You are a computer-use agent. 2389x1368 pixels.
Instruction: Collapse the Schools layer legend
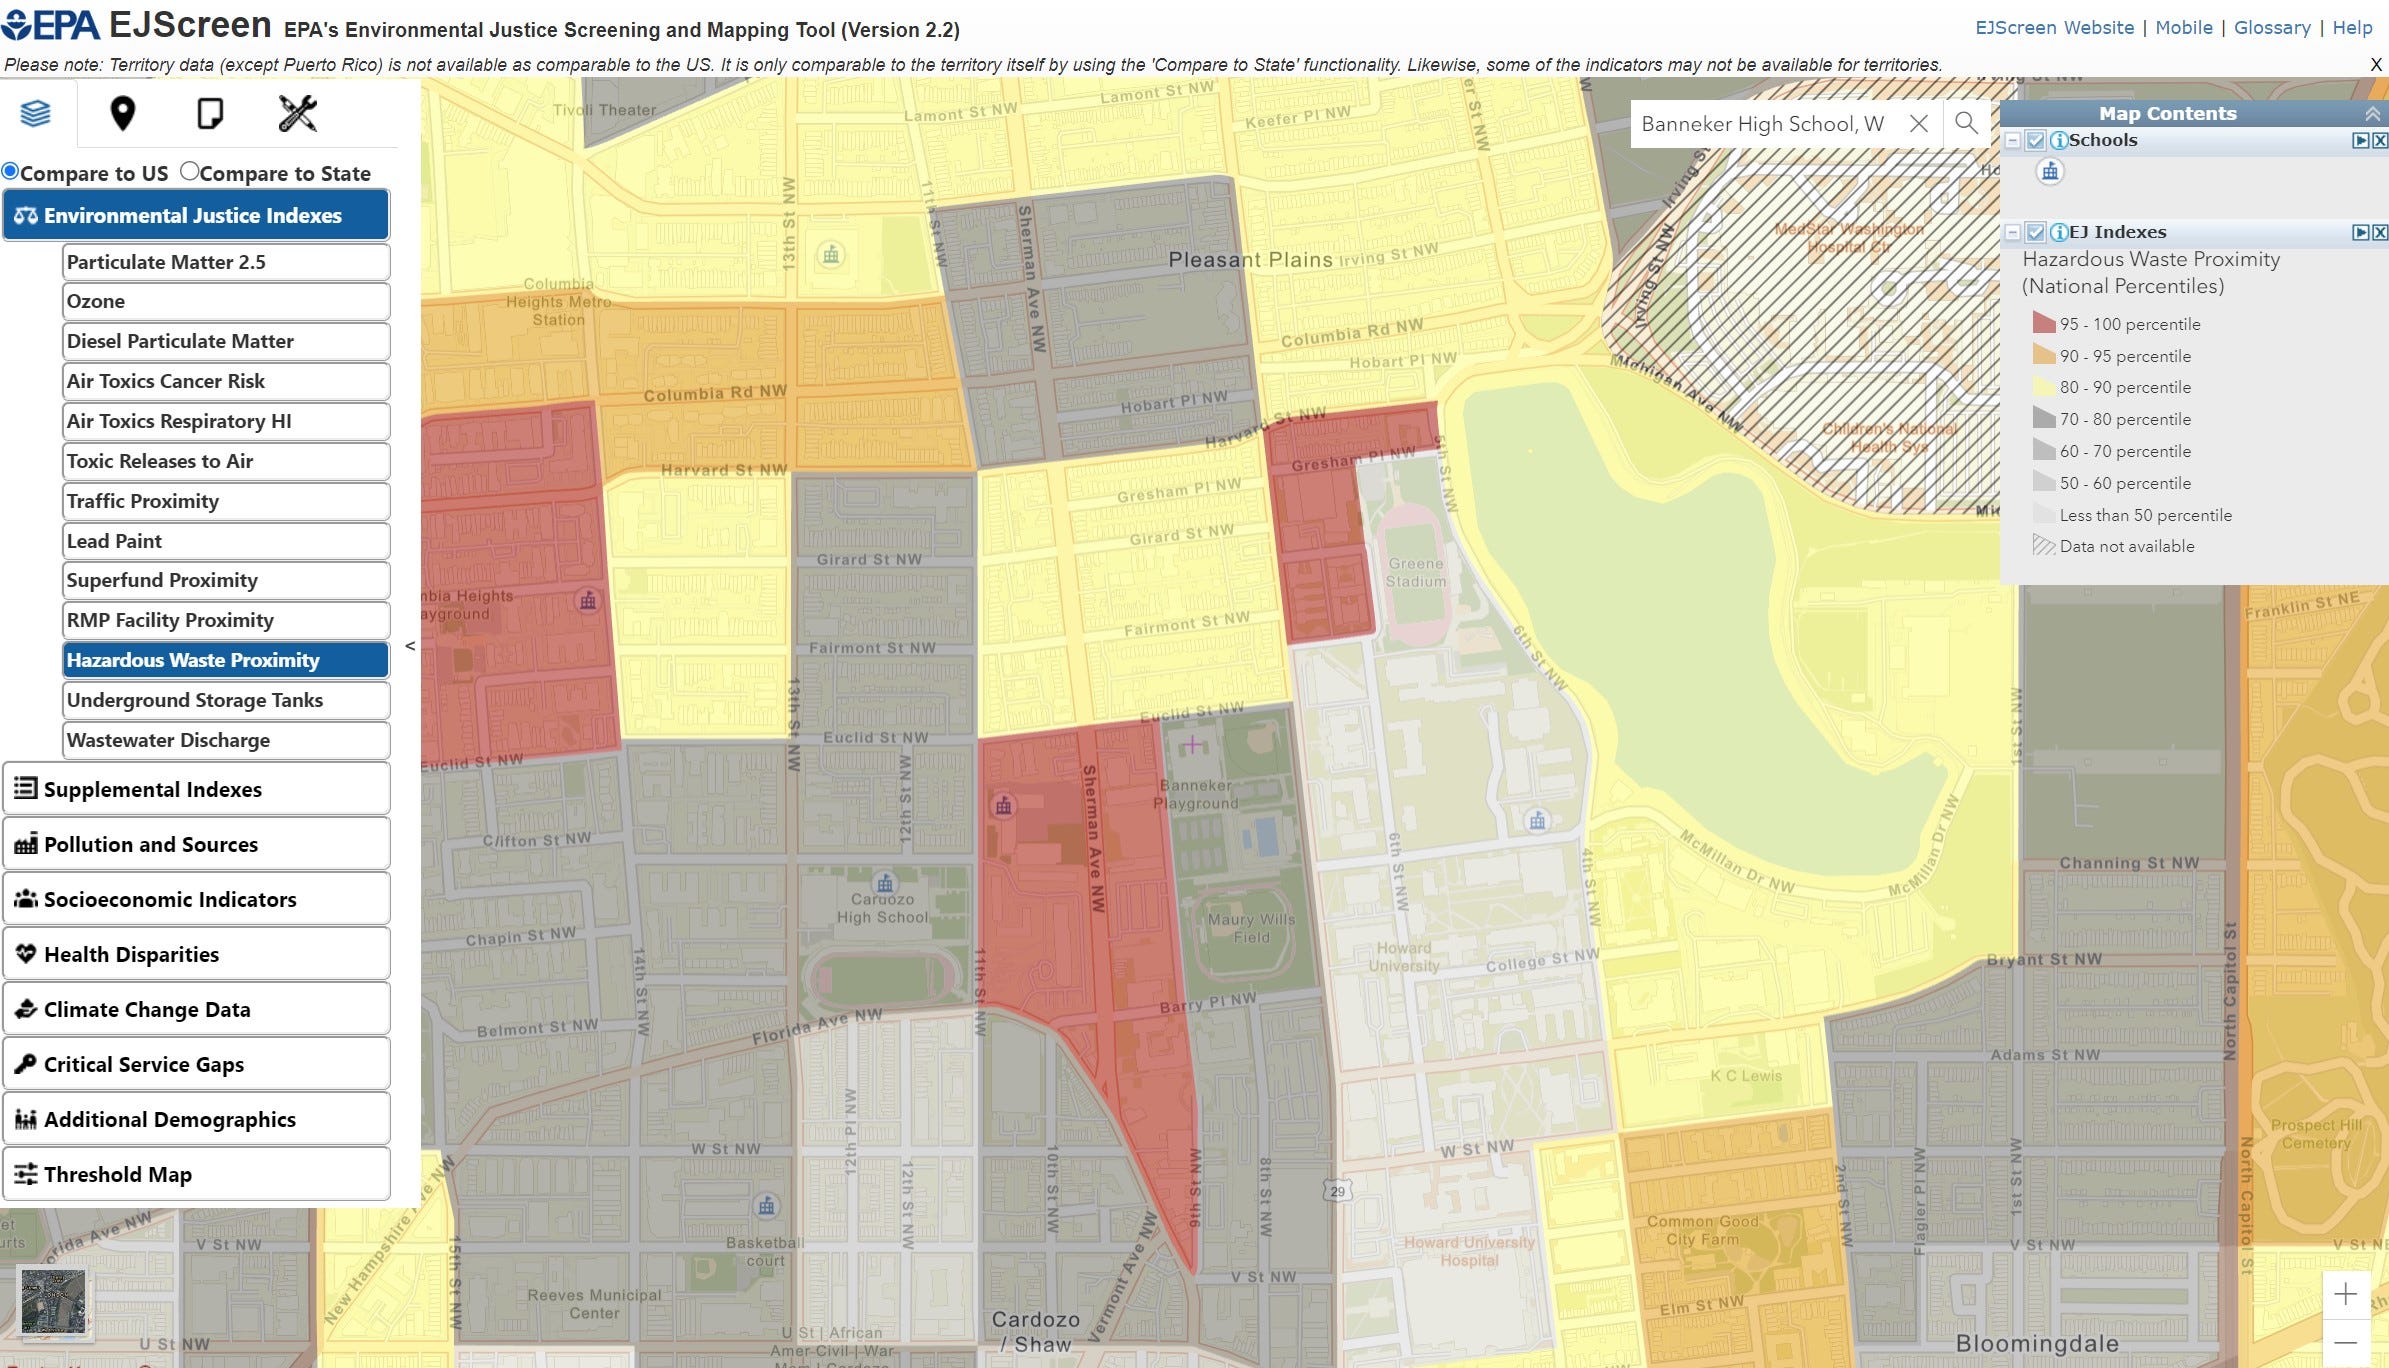pos(2013,141)
